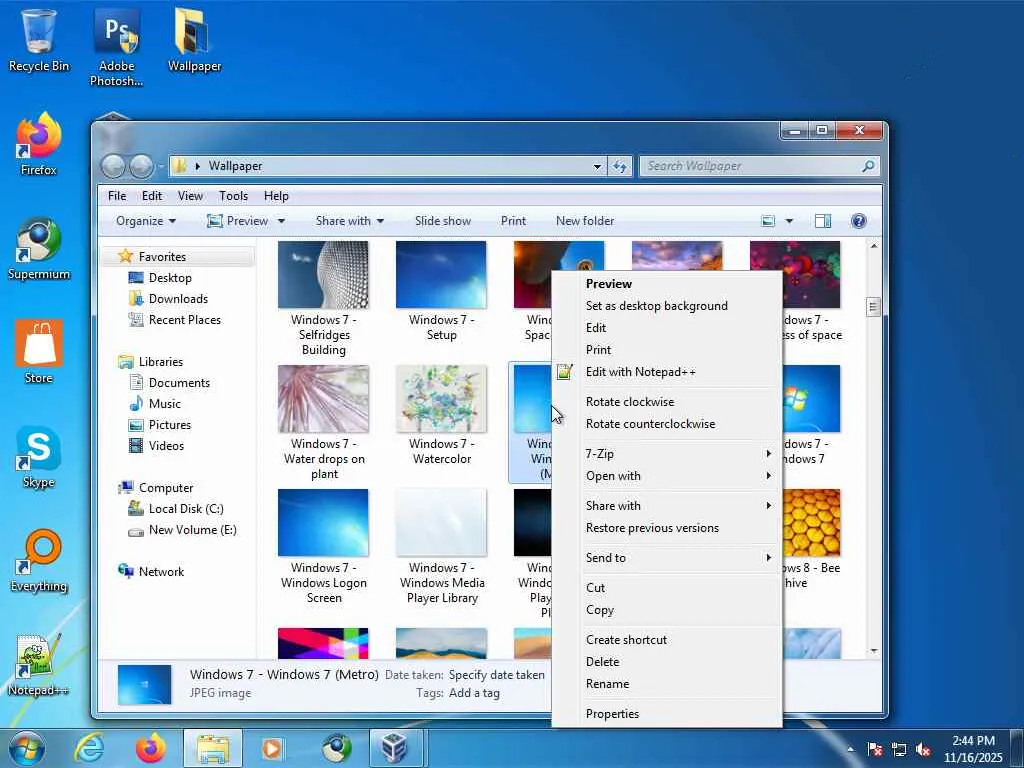Image resolution: width=1024 pixels, height=768 pixels.
Task: Choose Copy in the context menu
Action: (666, 610)
